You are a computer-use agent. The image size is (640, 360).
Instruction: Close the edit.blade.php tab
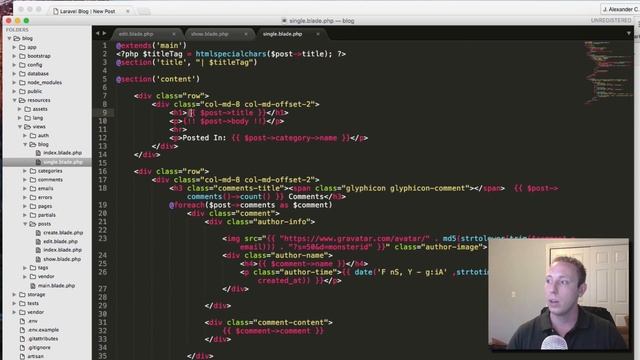click(174, 34)
